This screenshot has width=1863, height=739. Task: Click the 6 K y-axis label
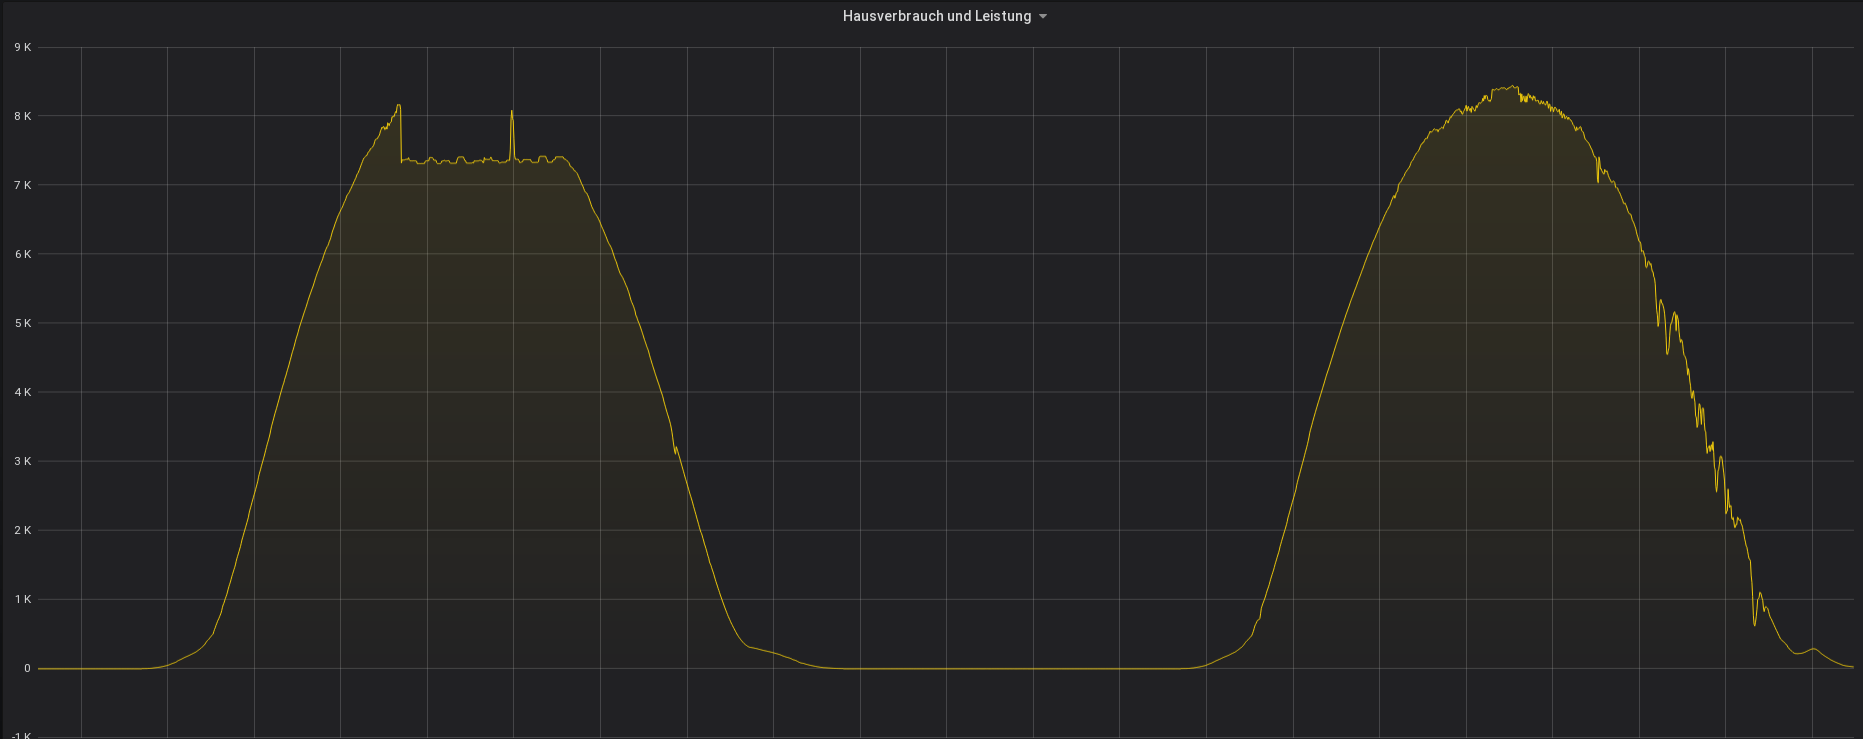23,254
